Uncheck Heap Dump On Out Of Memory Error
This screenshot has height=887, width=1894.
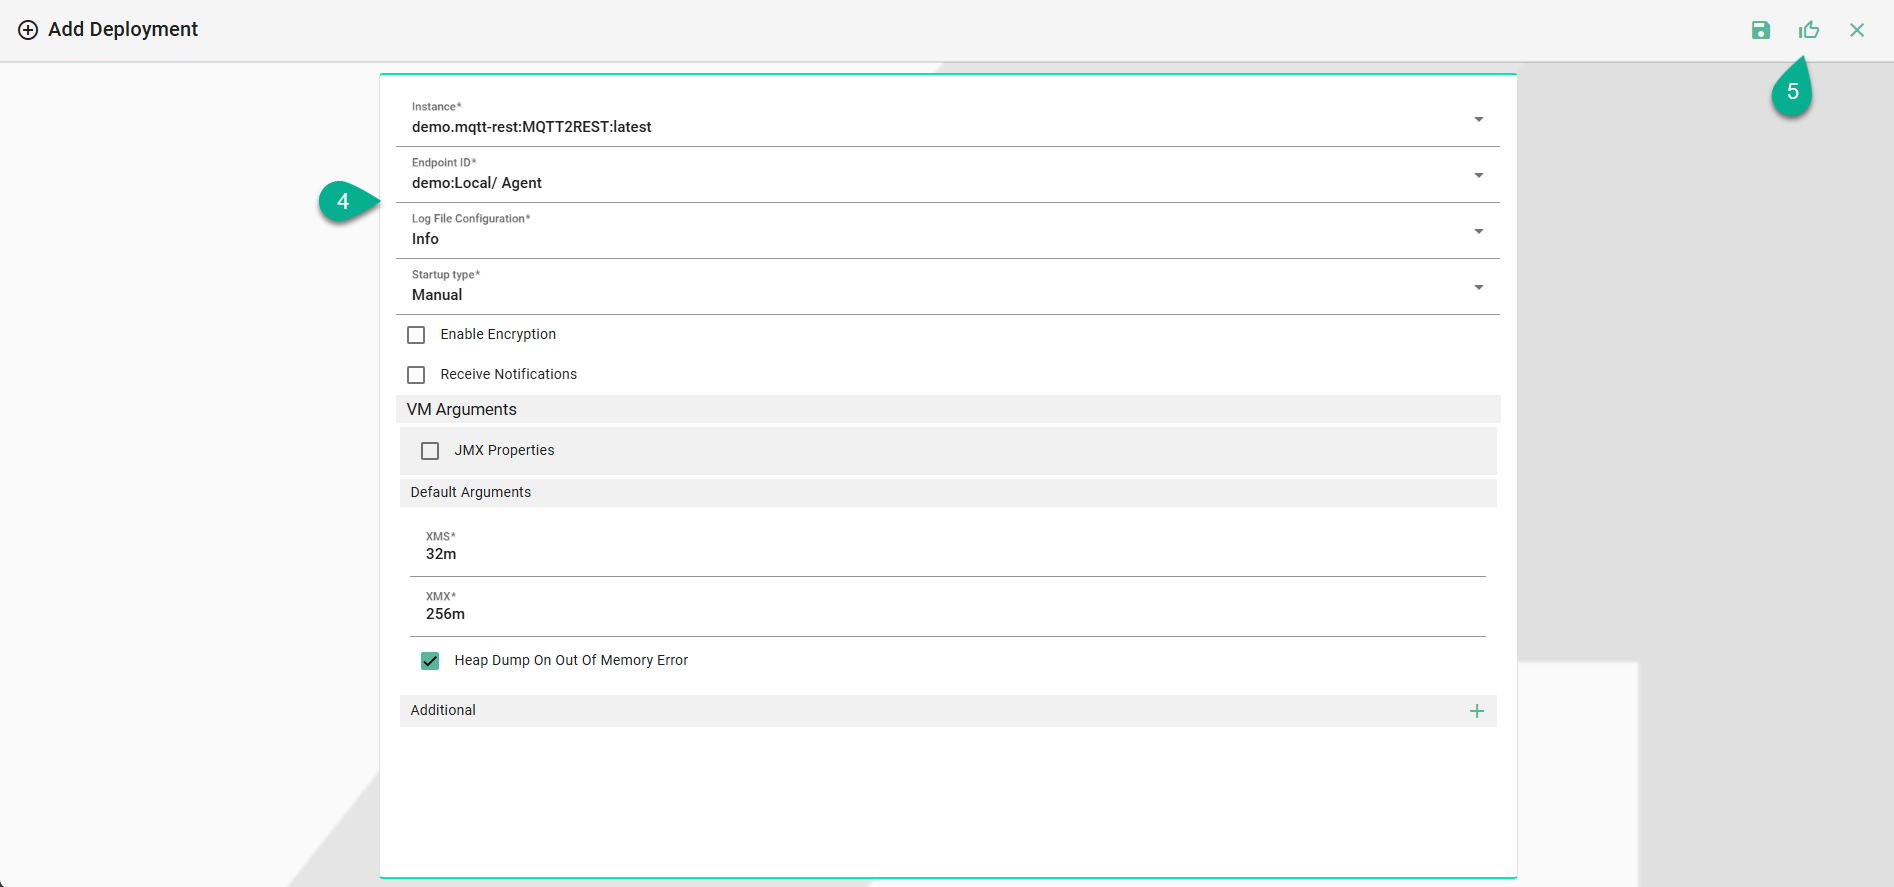pyautogui.click(x=430, y=661)
